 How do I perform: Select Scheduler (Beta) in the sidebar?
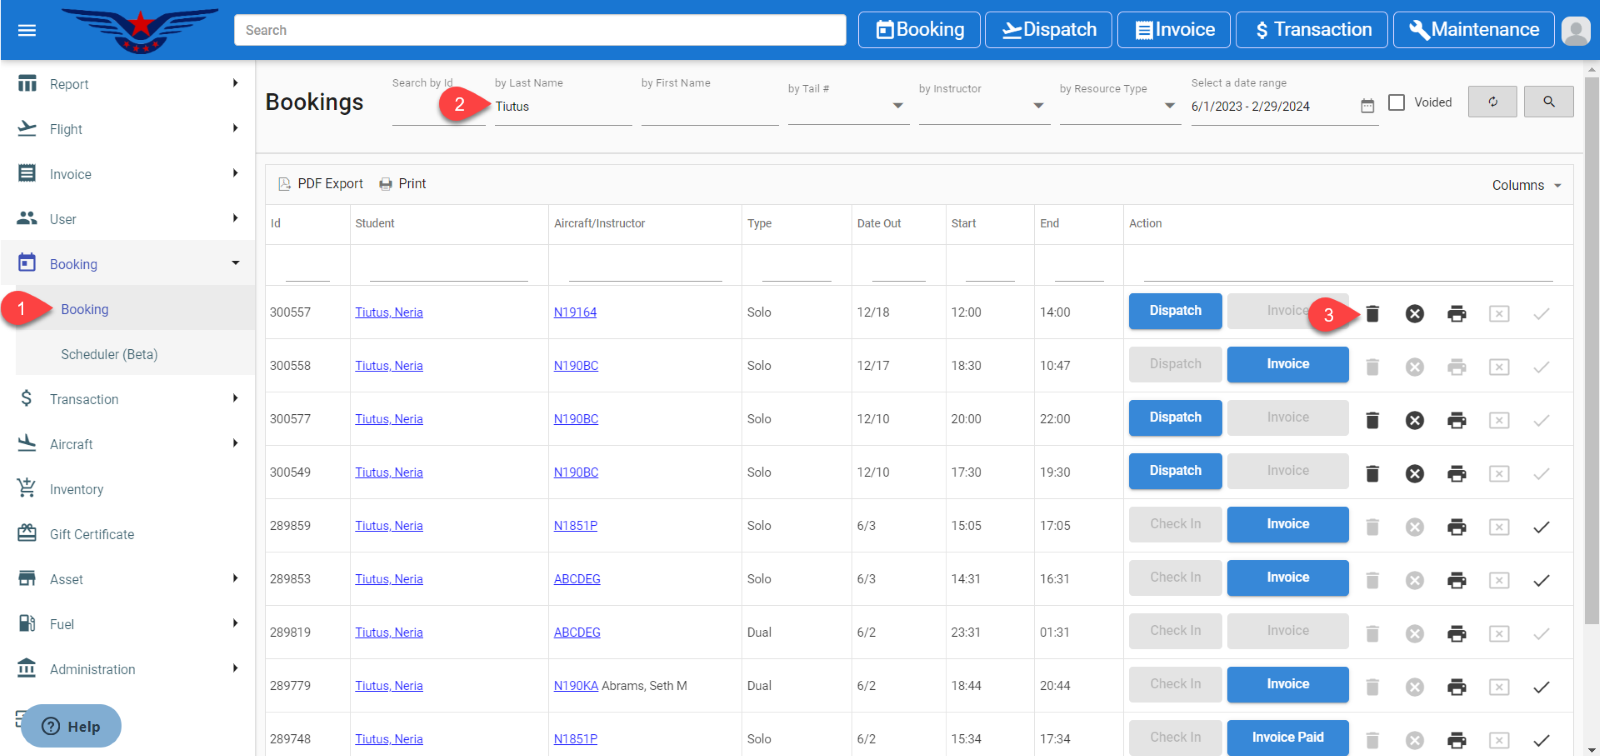coord(109,354)
